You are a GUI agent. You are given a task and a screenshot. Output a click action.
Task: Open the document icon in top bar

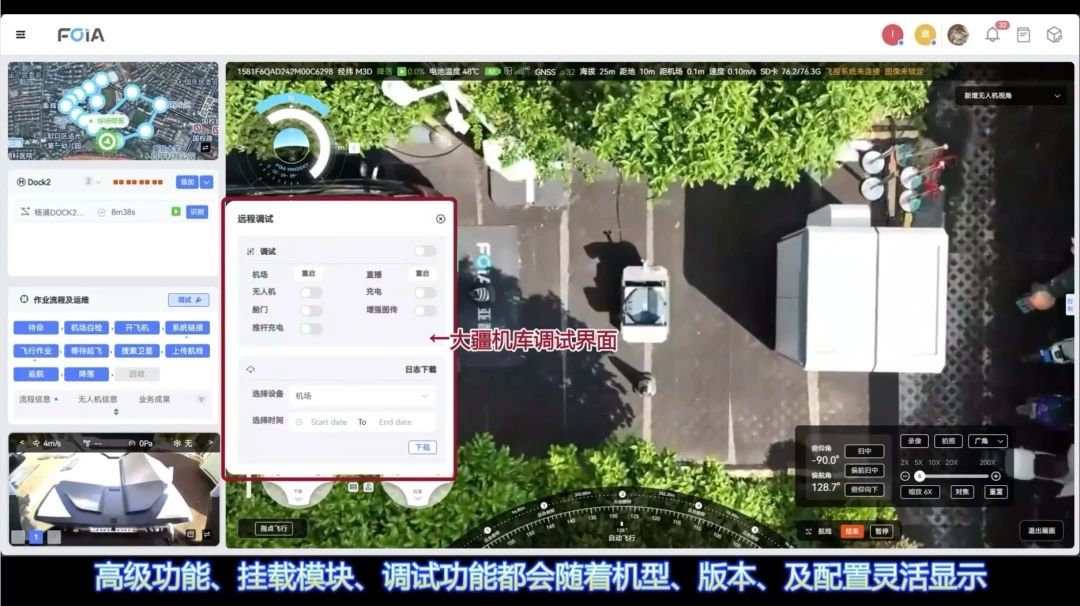(1023, 35)
